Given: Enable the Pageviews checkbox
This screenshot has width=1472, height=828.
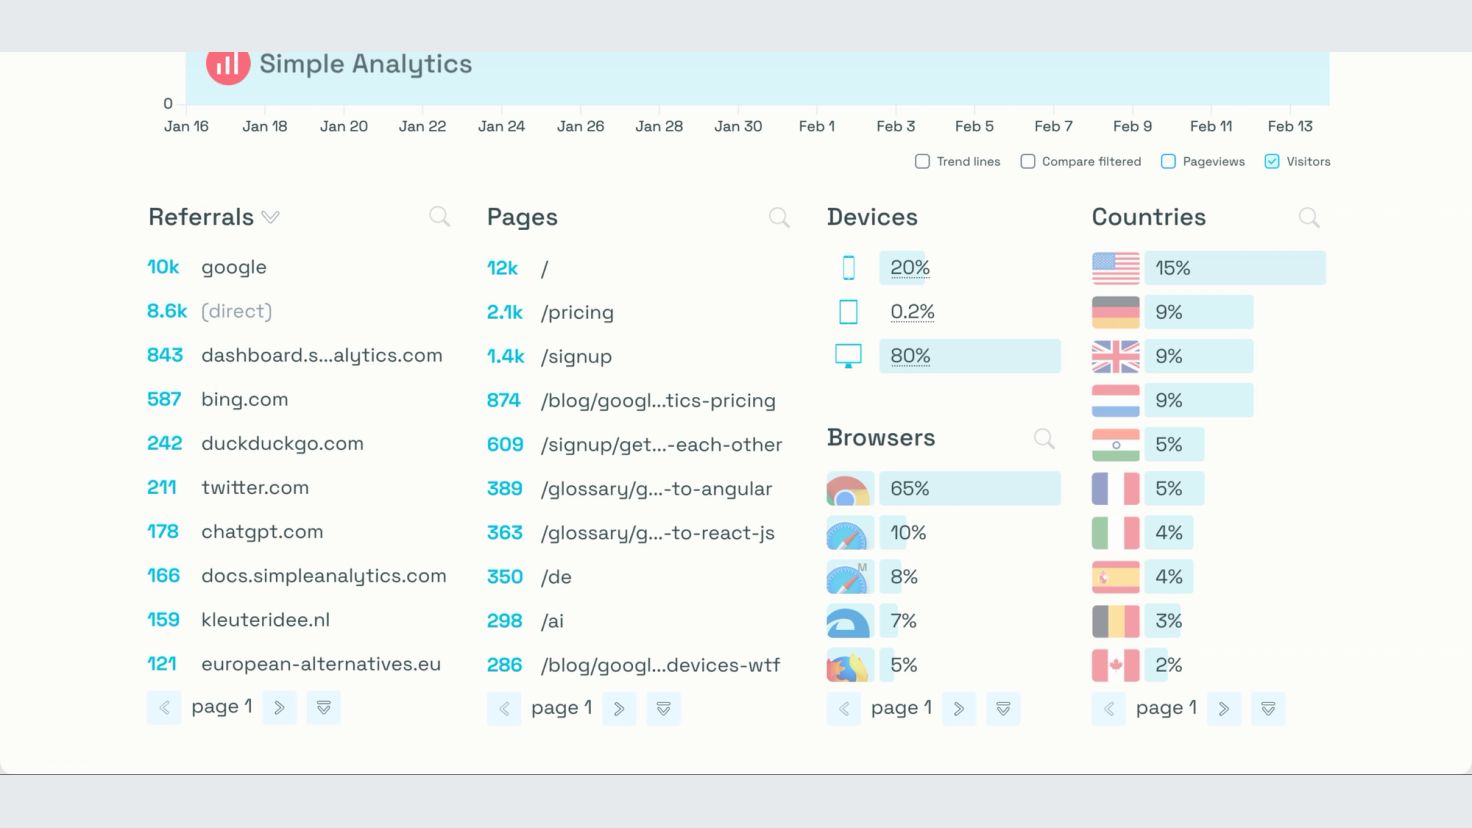Looking at the screenshot, I should pos(1168,161).
